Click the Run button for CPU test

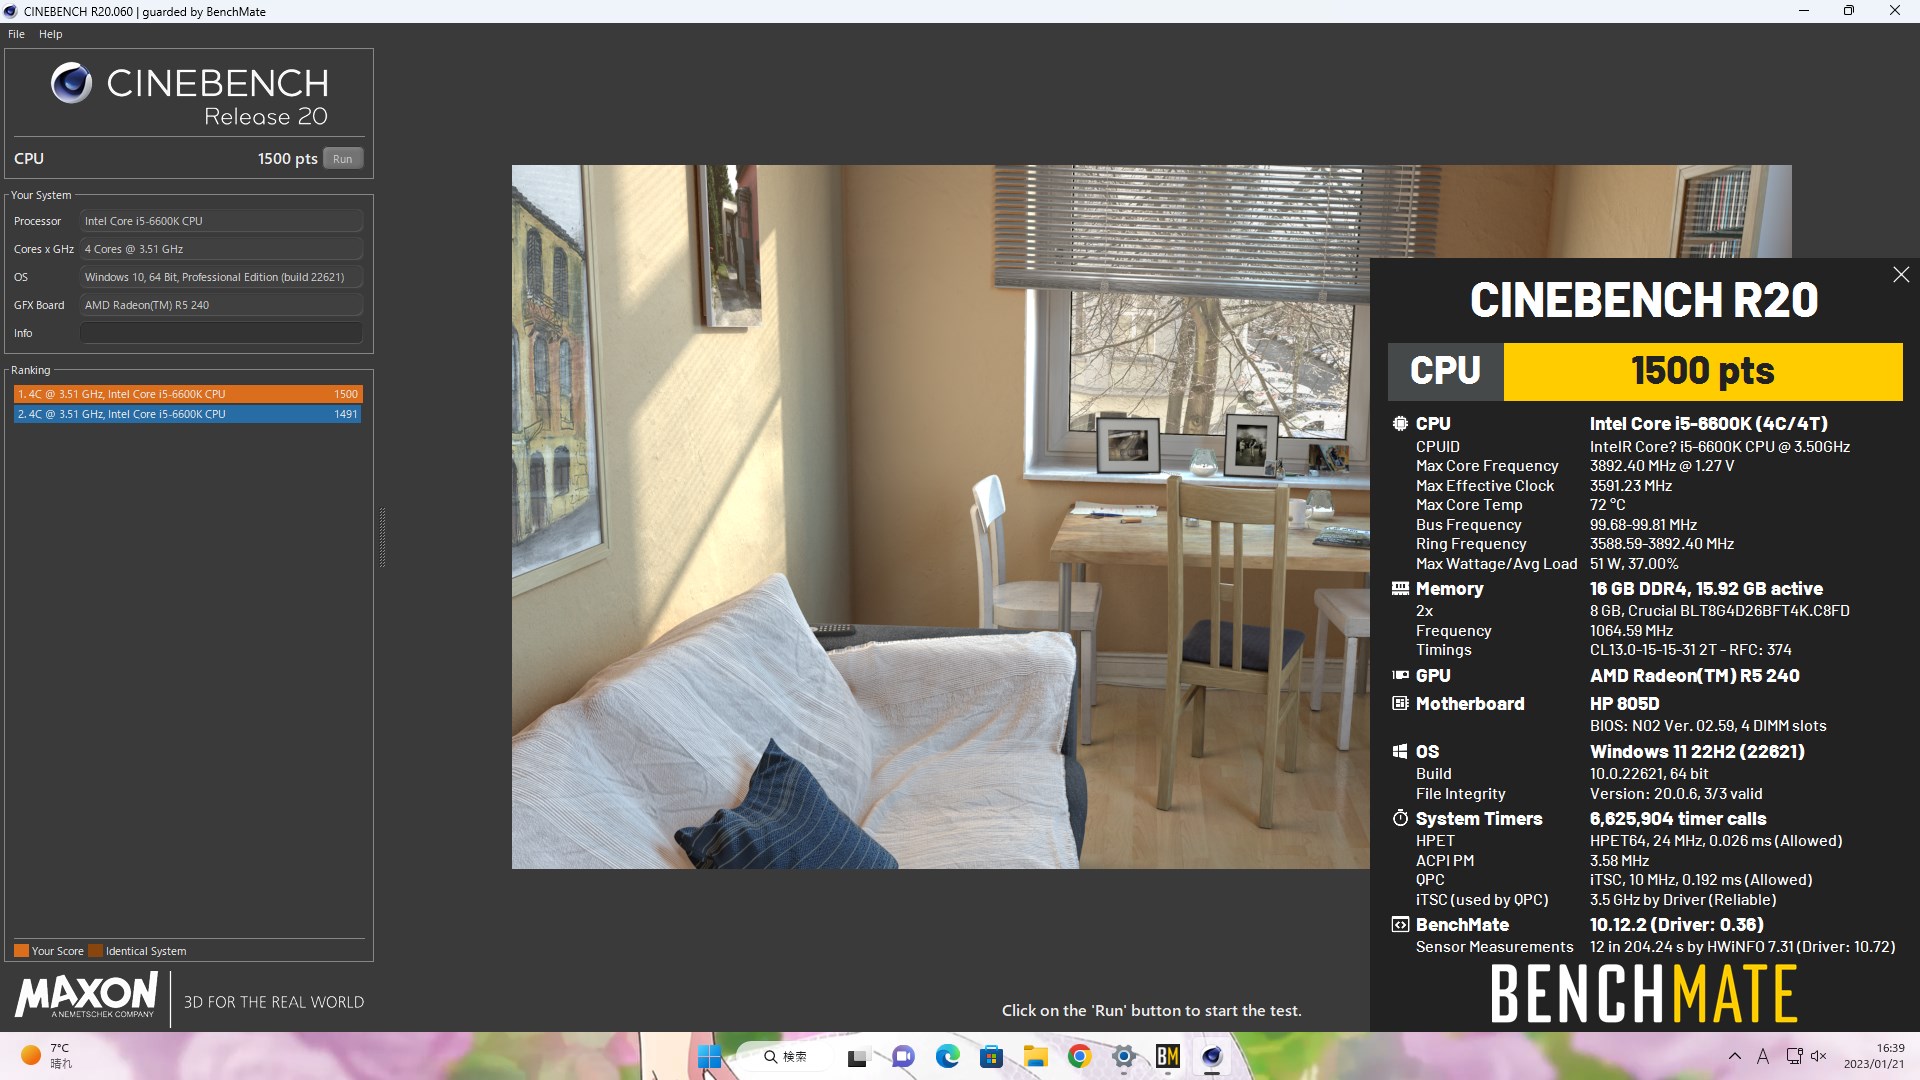(x=342, y=159)
